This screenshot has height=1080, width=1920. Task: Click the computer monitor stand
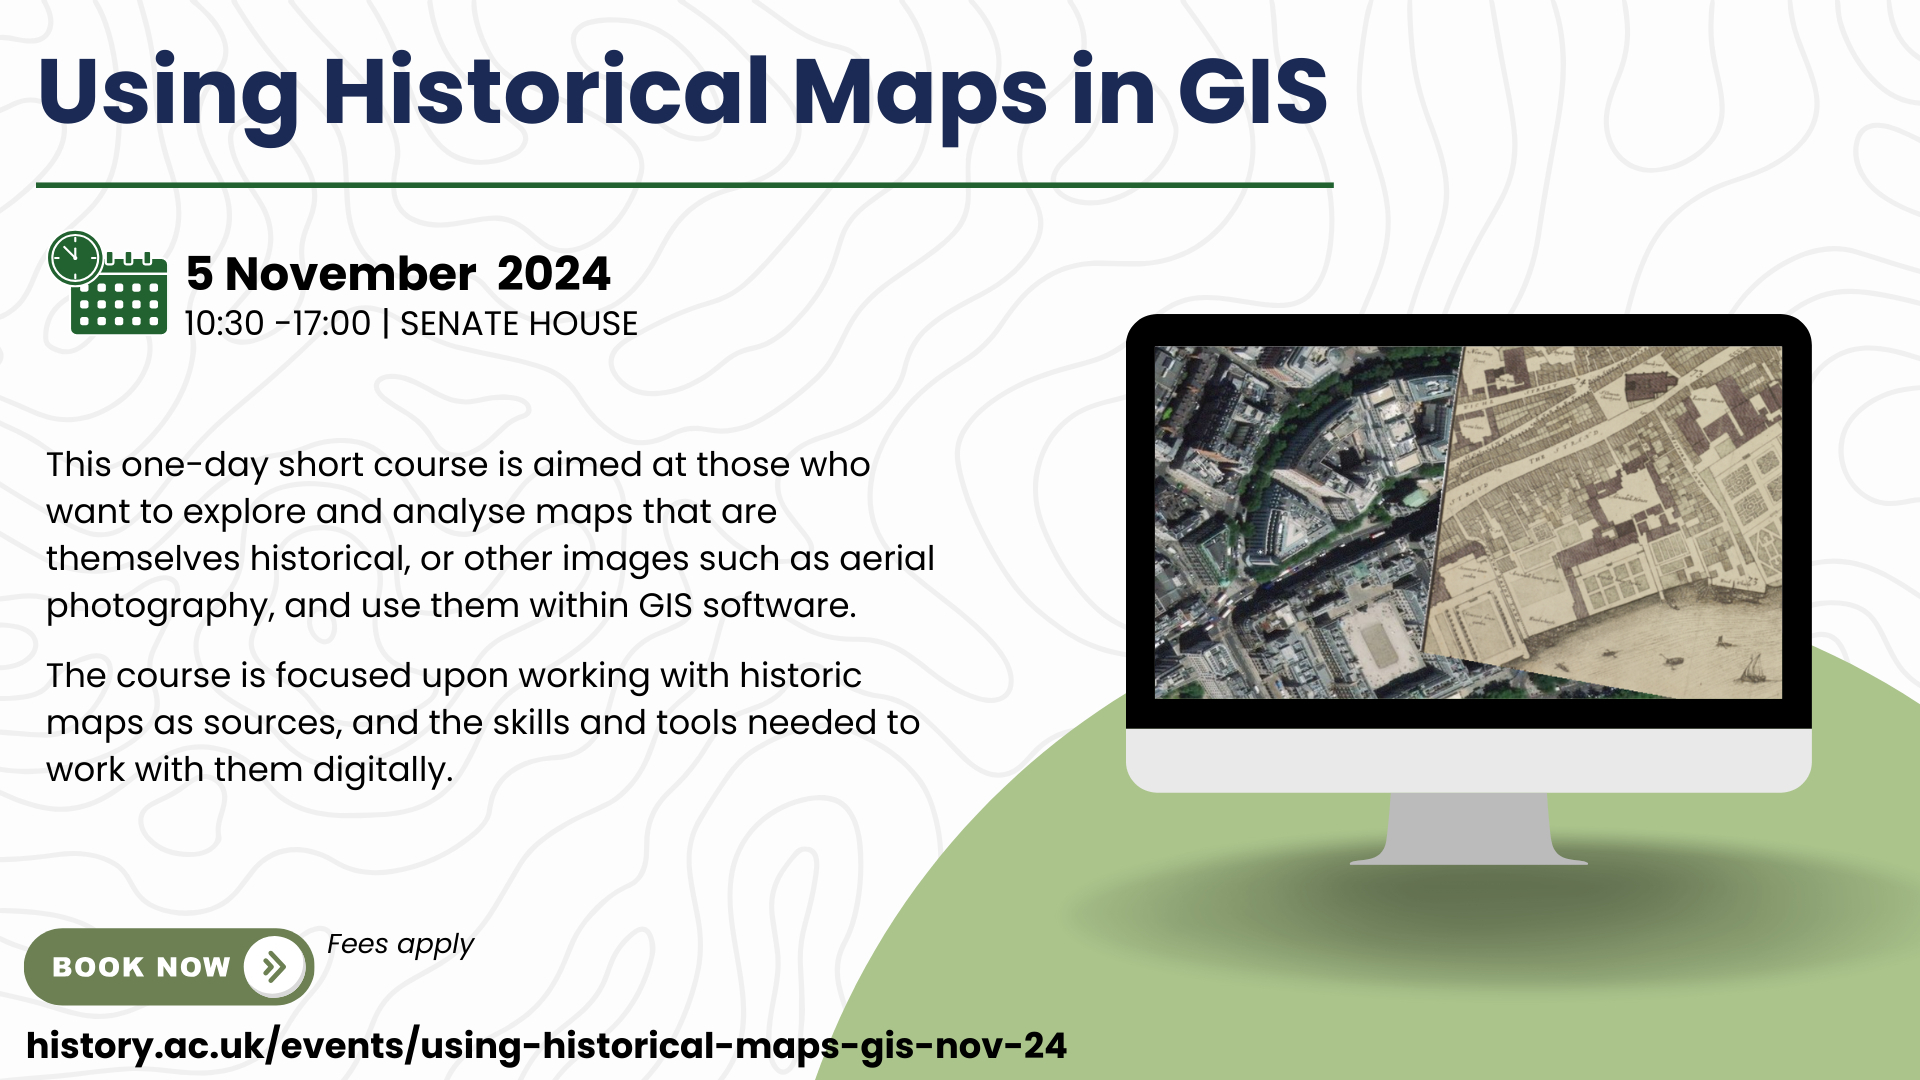pyautogui.click(x=1468, y=830)
